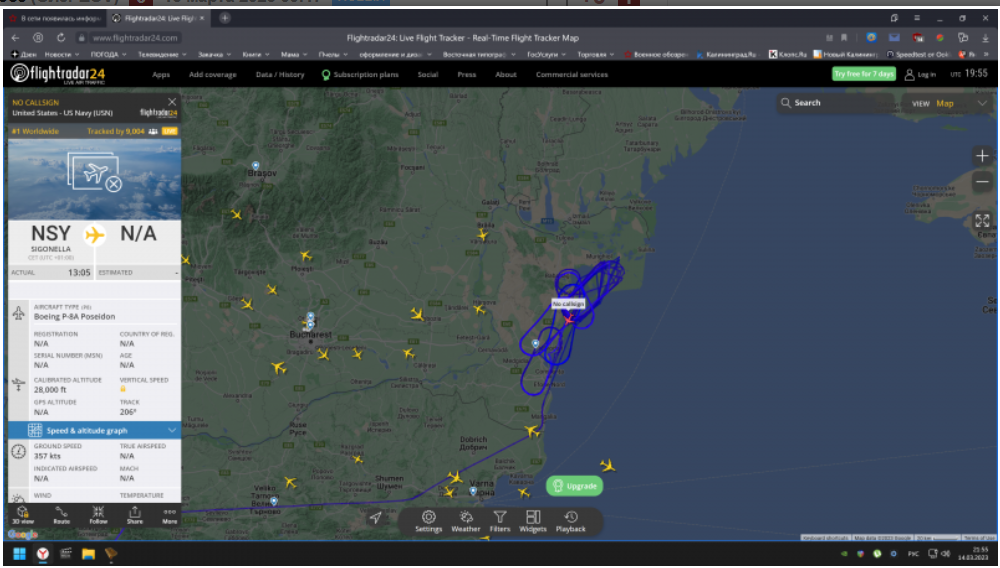Open More flight options
The height and width of the screenshot is (568, 1000).
tap(169, 515)
